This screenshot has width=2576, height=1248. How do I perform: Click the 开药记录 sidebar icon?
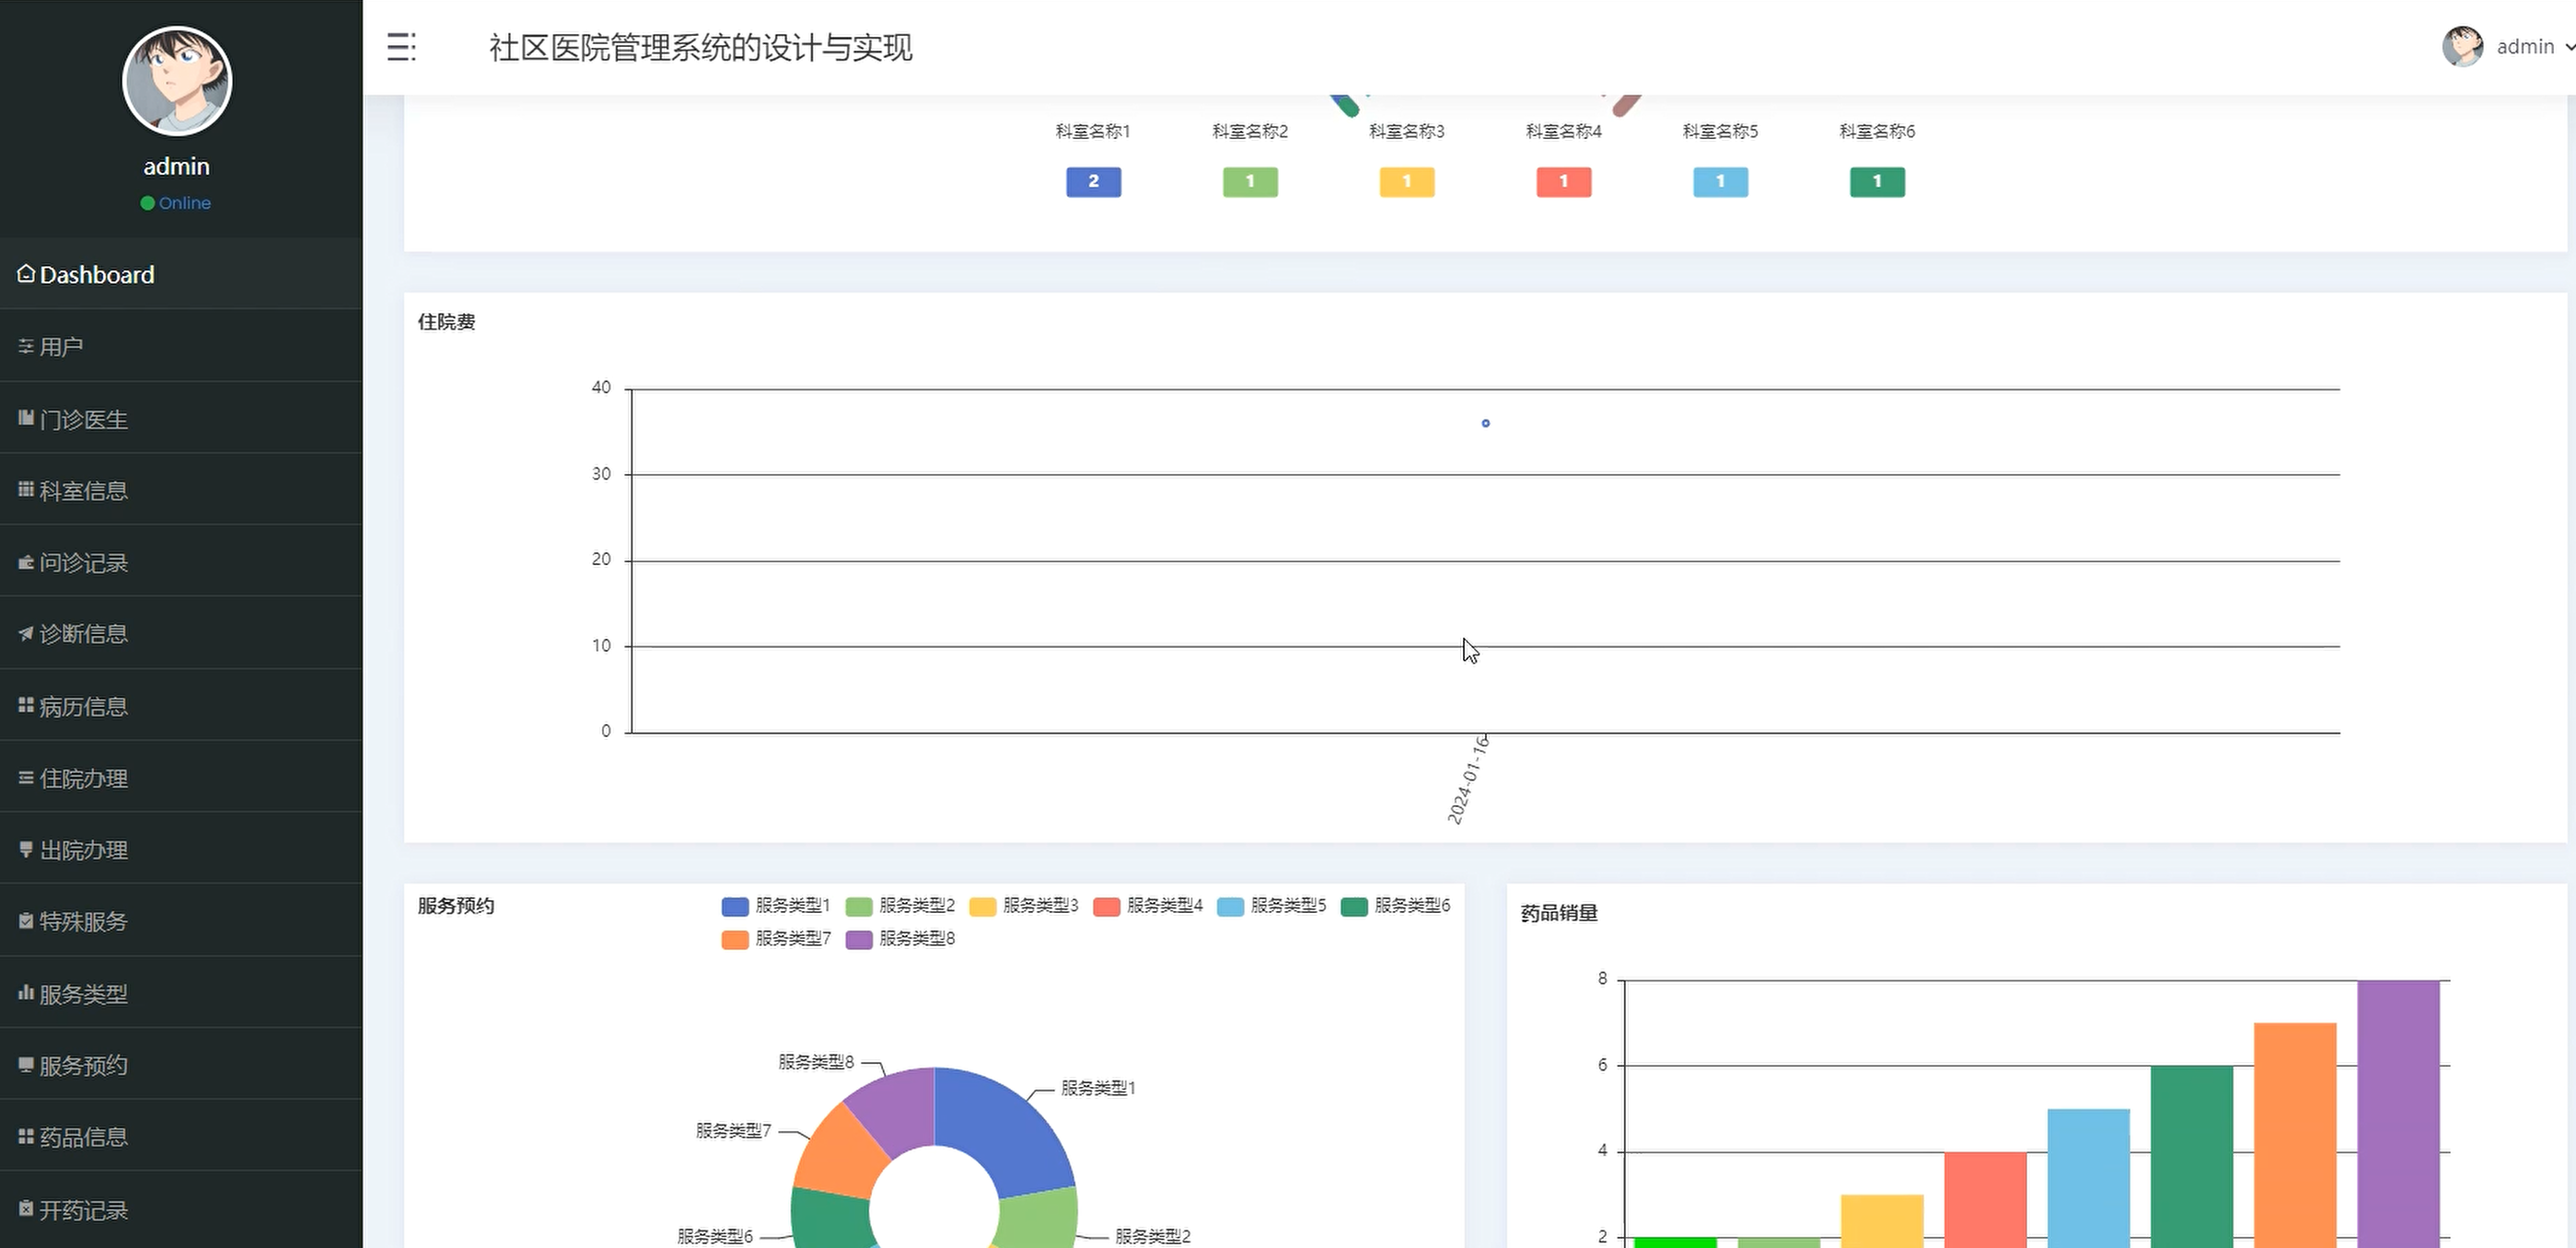point(26,1209)
